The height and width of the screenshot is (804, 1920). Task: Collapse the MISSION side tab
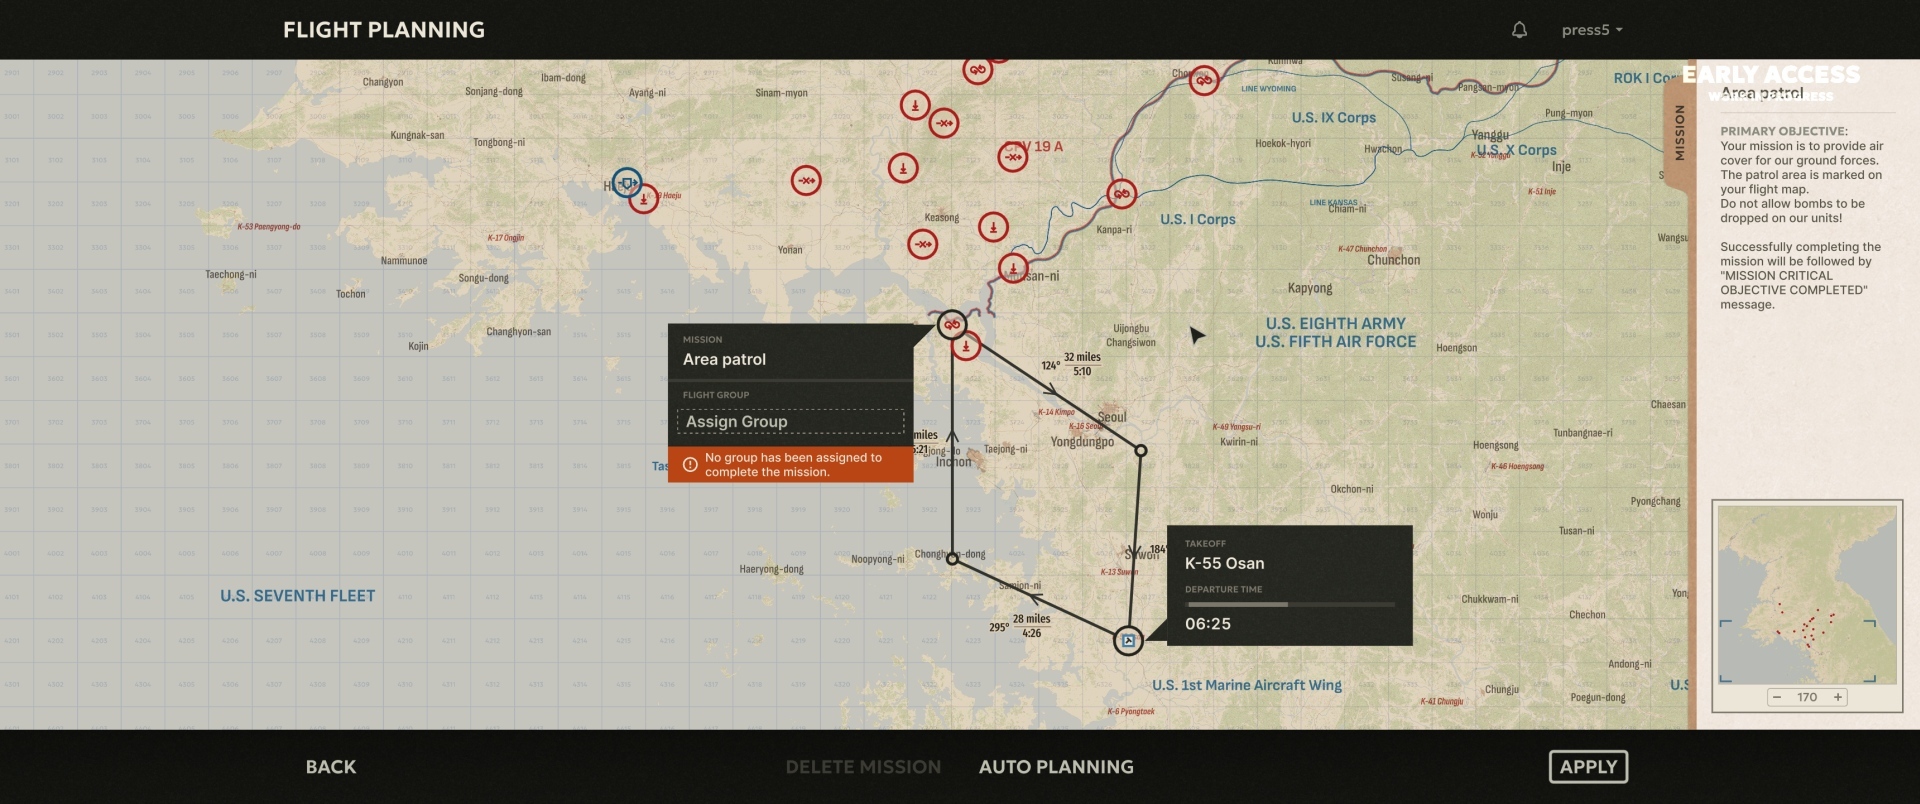pyautogui.click(x=1679, y=133)
